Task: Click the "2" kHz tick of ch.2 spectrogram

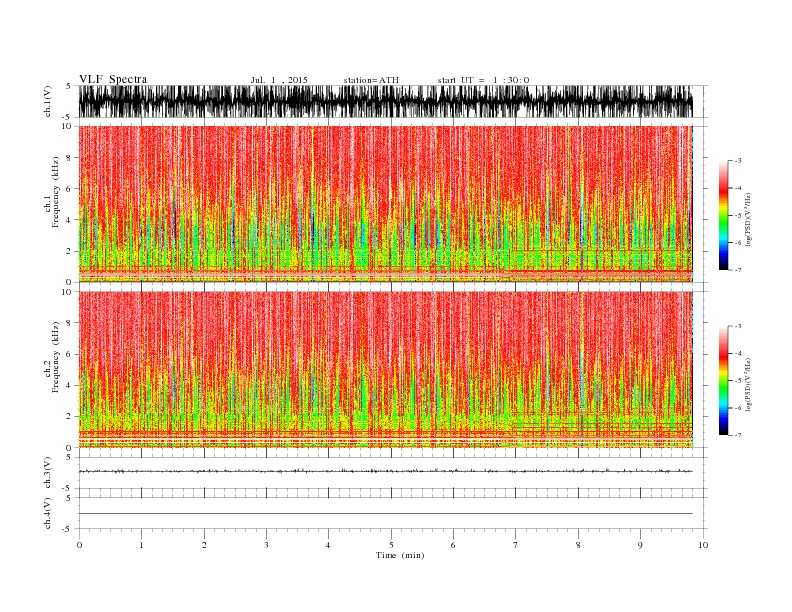Action: (69, 417)
